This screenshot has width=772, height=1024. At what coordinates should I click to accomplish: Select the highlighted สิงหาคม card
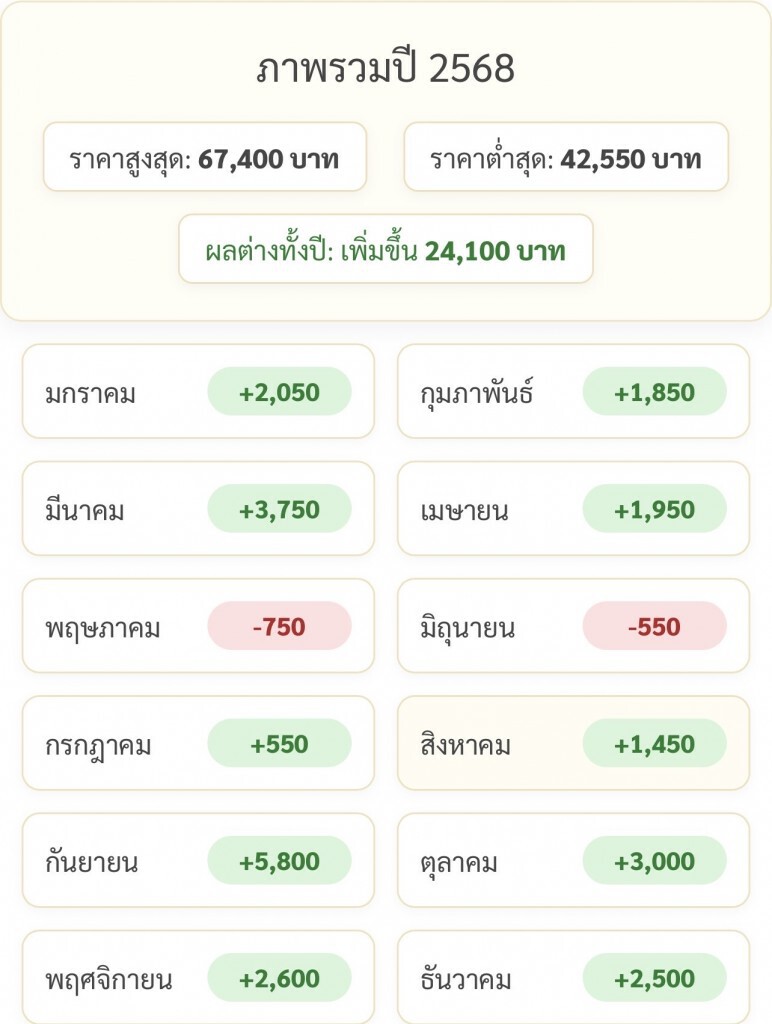click(573, 744)
